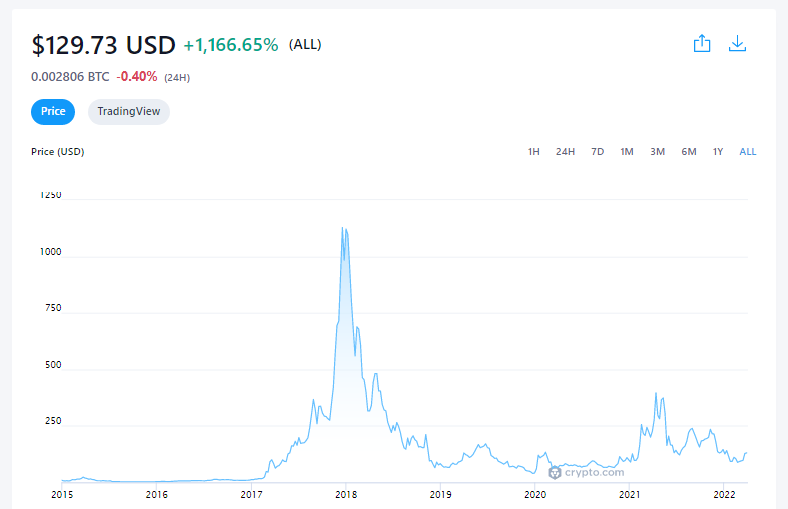Image resolution: width=788 pixels, height=509 pixels.
Task: Set chart range to 6M
Action: (688, 152)
